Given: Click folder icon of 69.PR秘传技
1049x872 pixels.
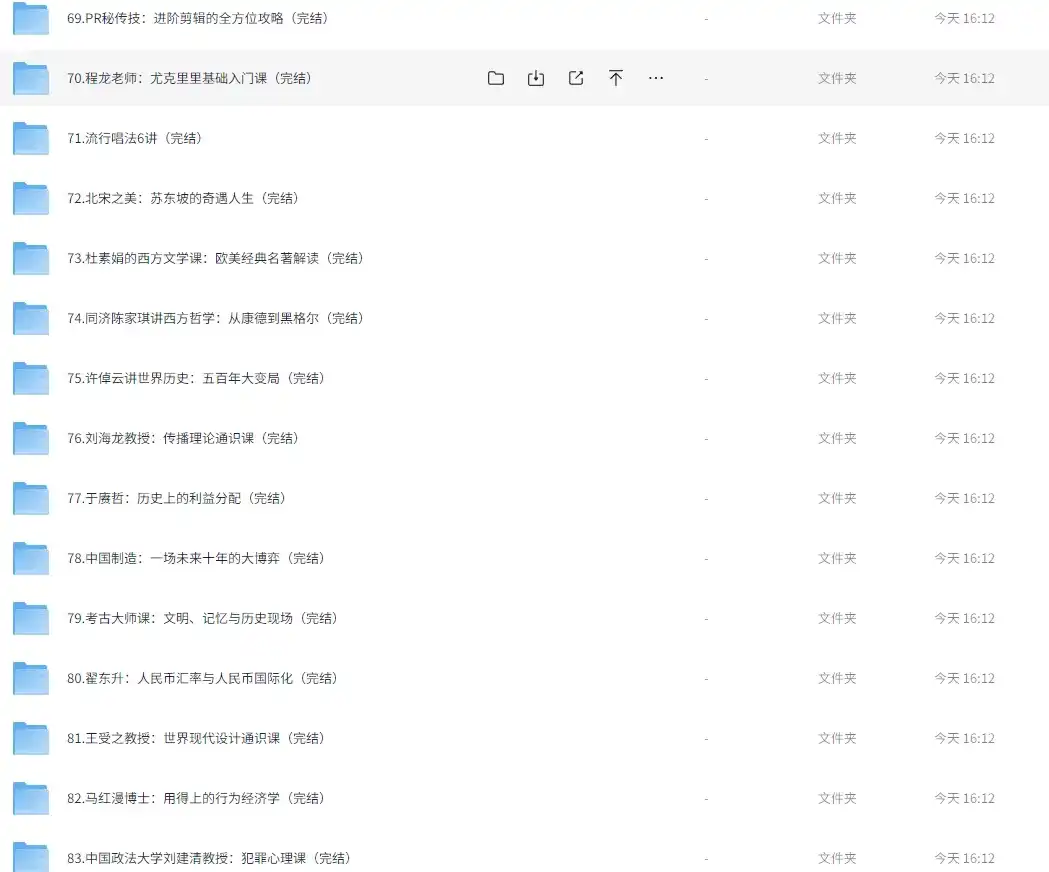Looking at the screenshot, I should point(31,19).
